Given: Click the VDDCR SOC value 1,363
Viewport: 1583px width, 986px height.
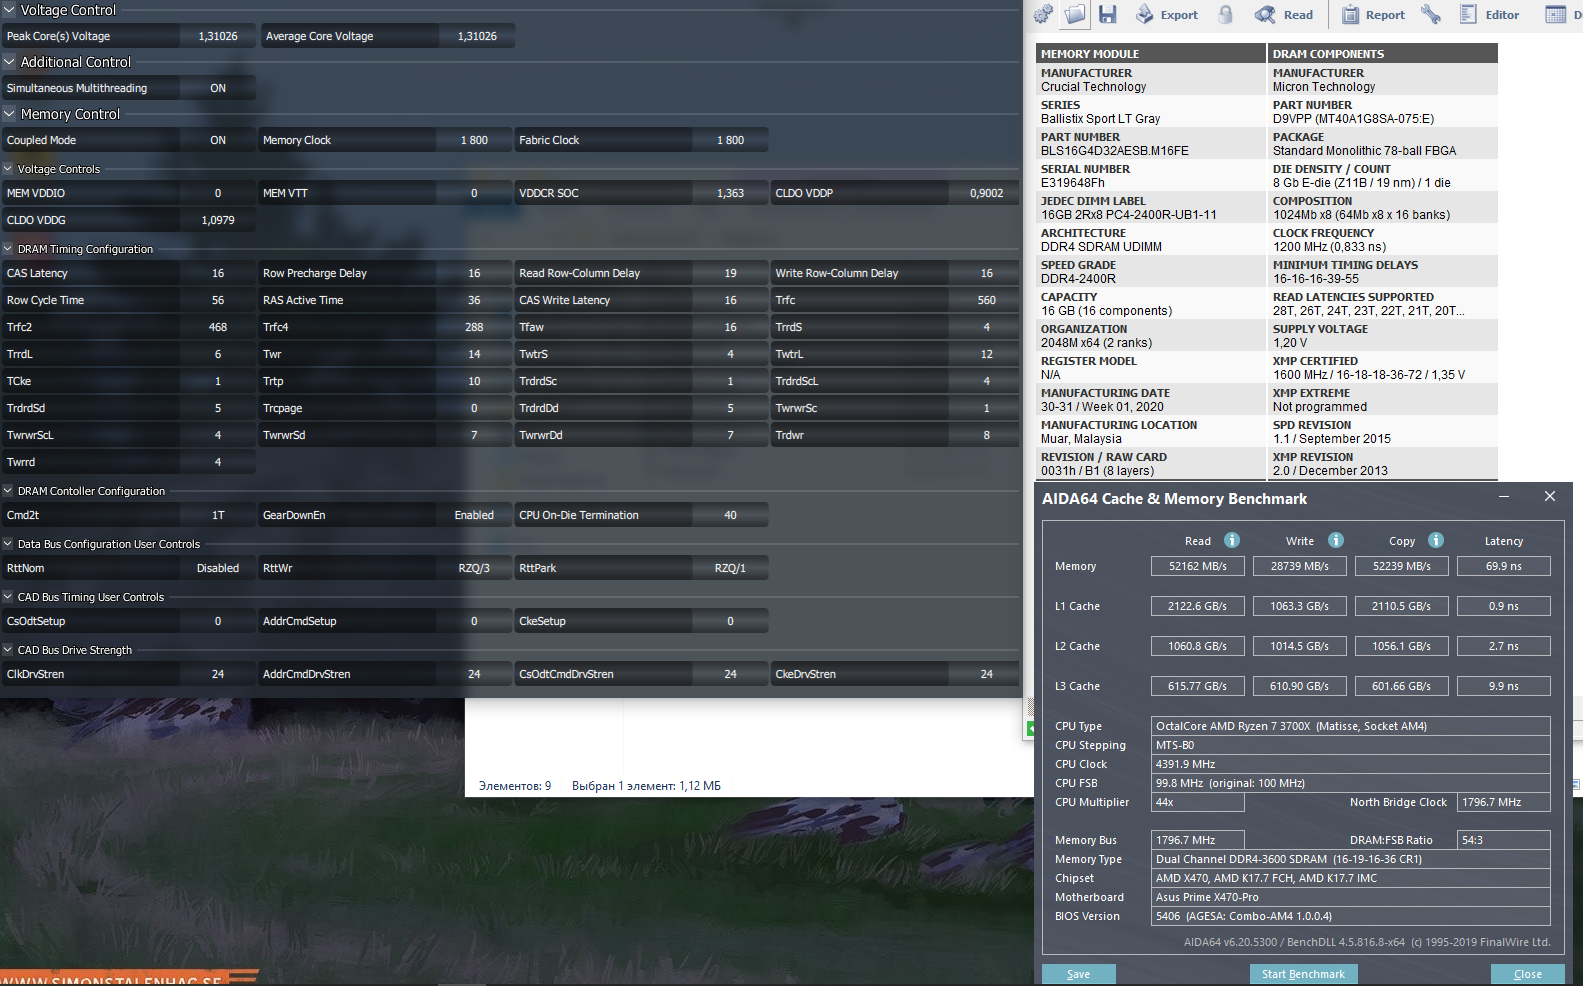Looking at the screenshot, I should coord(730,193).
